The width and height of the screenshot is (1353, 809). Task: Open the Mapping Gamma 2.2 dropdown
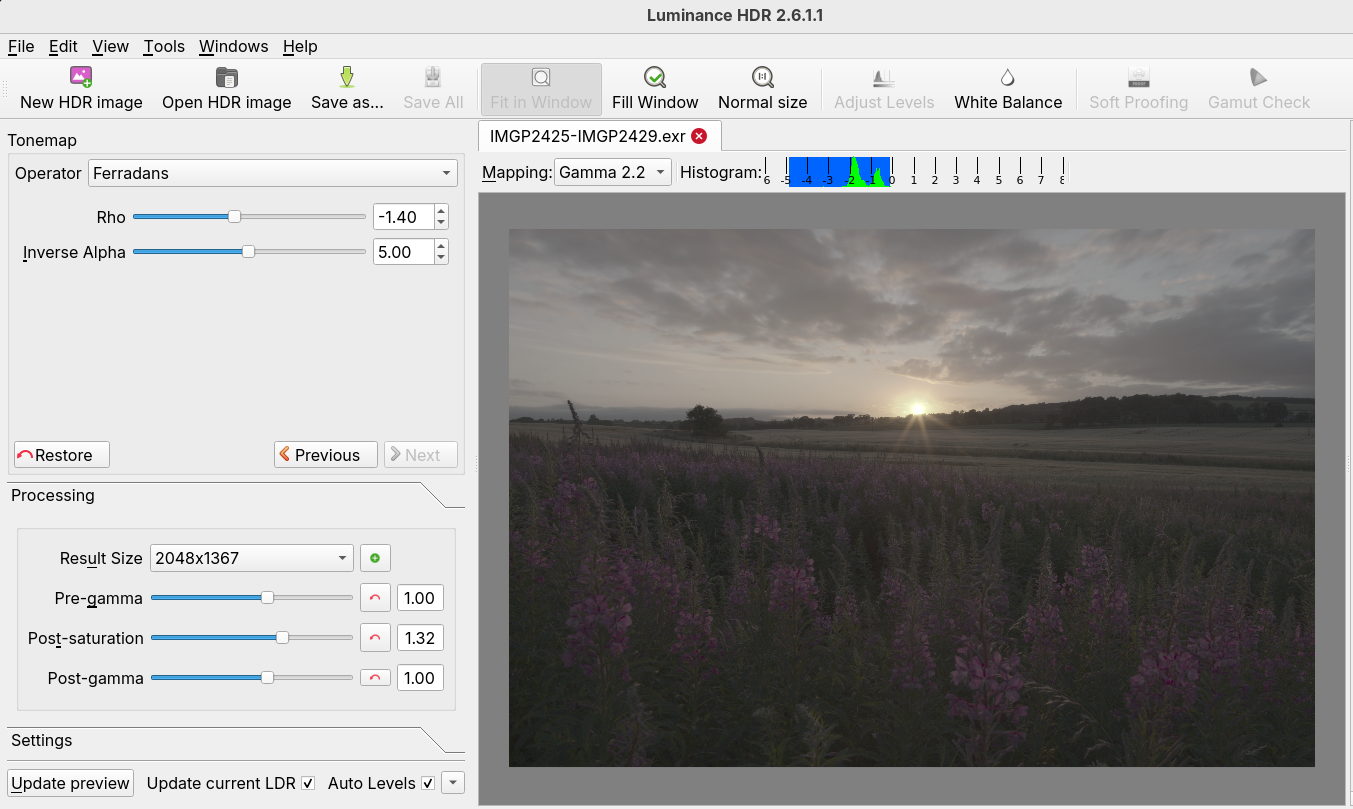coord(612,172)
